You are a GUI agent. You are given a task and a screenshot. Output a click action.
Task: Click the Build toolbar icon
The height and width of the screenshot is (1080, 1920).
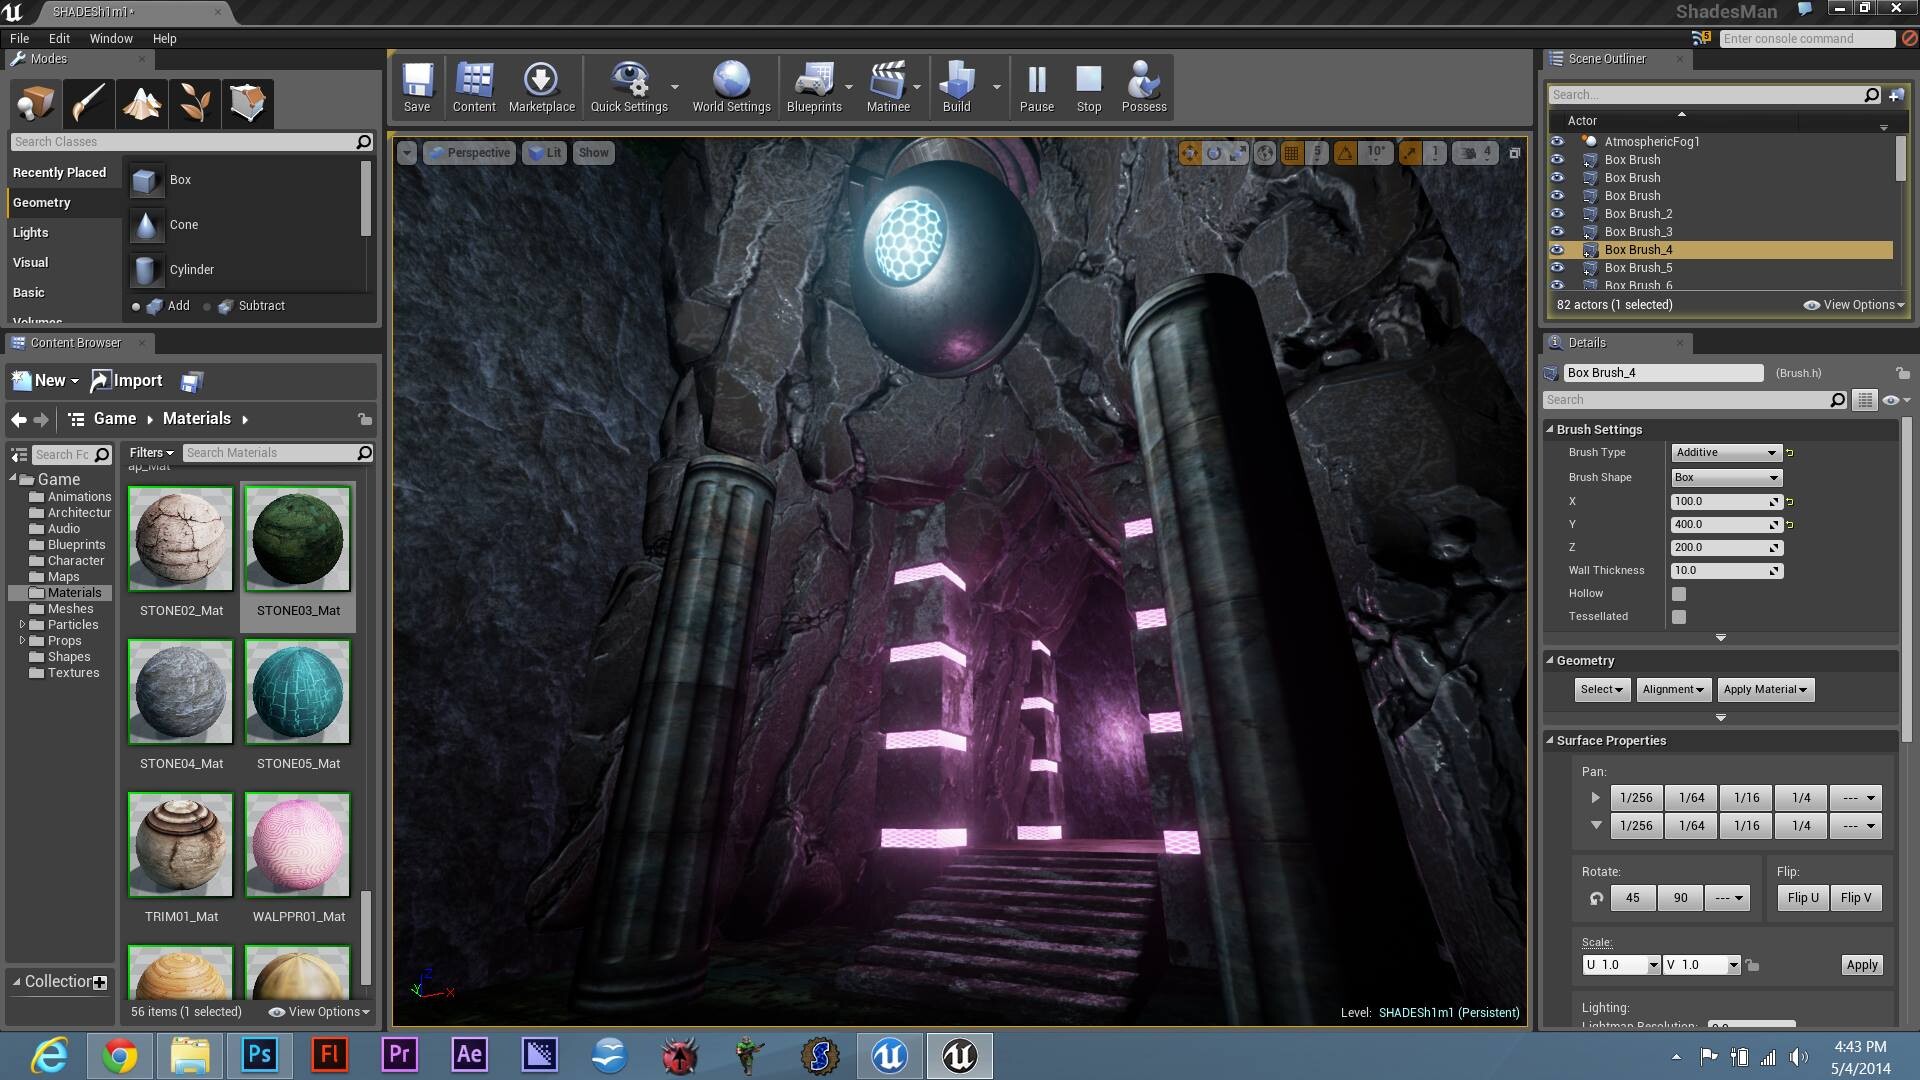(958, 85)
